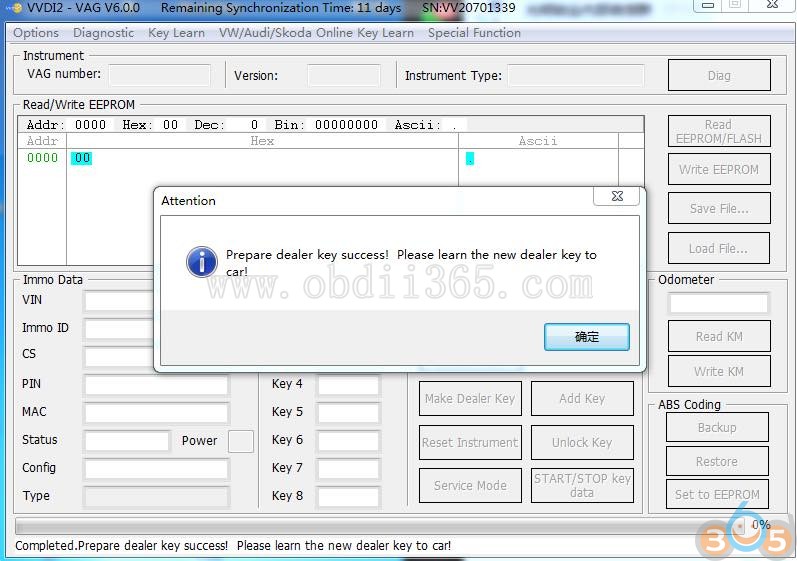Open the Diagnostic menu
797x561 pixels.
click(103, 33)
